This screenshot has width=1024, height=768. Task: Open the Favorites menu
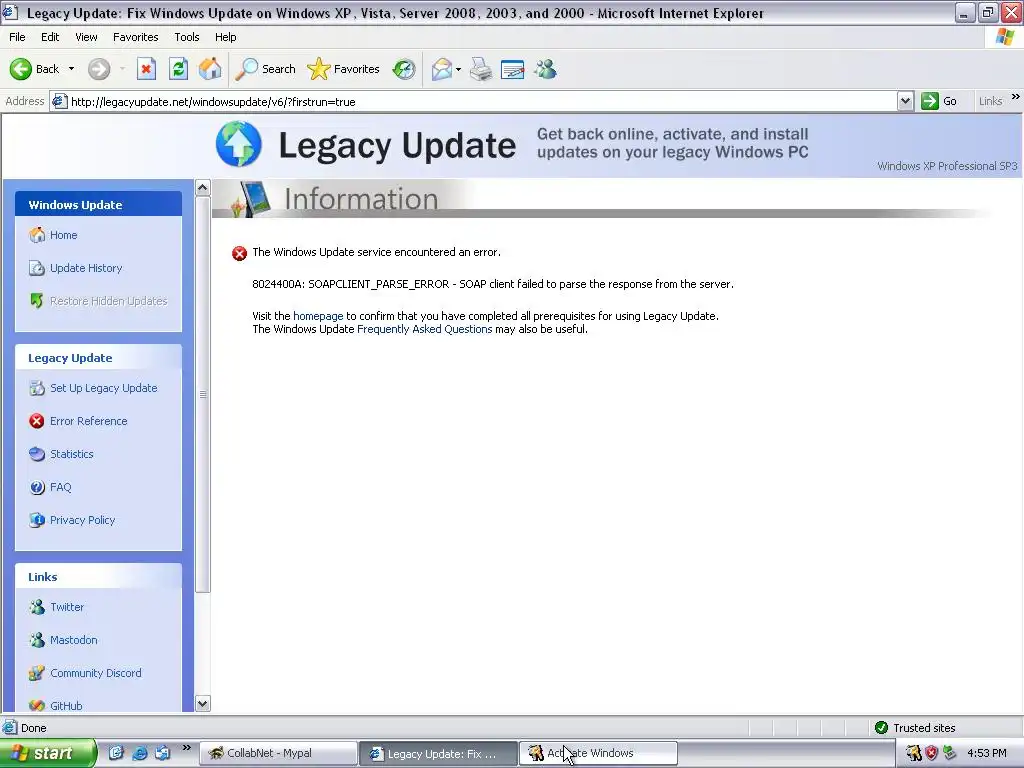click(135, 37)
